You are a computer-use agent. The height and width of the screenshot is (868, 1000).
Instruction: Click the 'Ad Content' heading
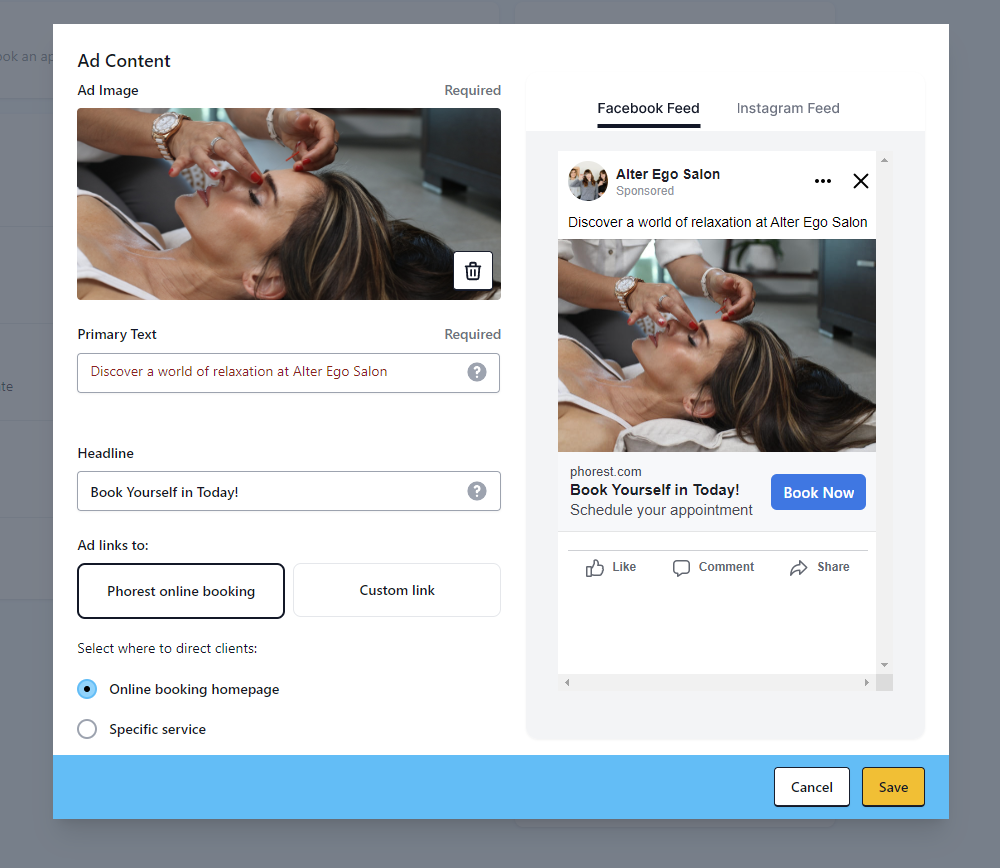point(124,61)
